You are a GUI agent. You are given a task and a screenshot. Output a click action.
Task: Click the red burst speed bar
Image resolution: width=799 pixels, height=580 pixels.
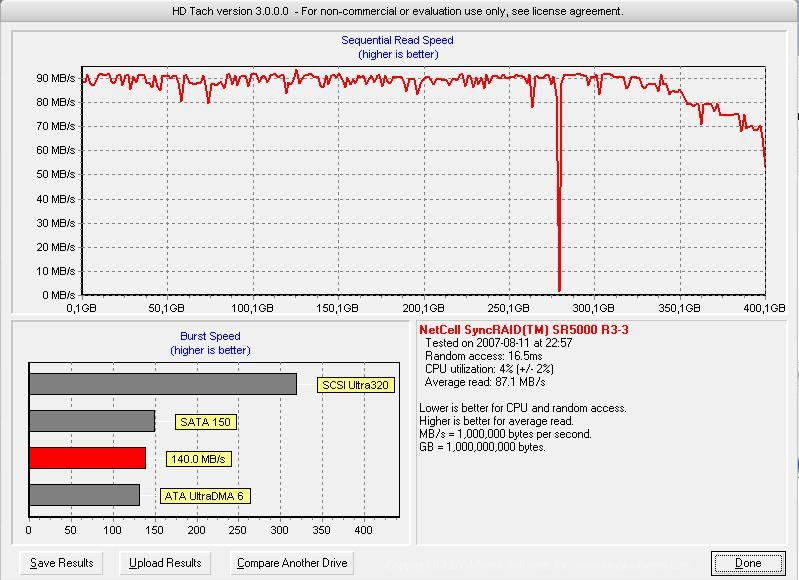88,458
